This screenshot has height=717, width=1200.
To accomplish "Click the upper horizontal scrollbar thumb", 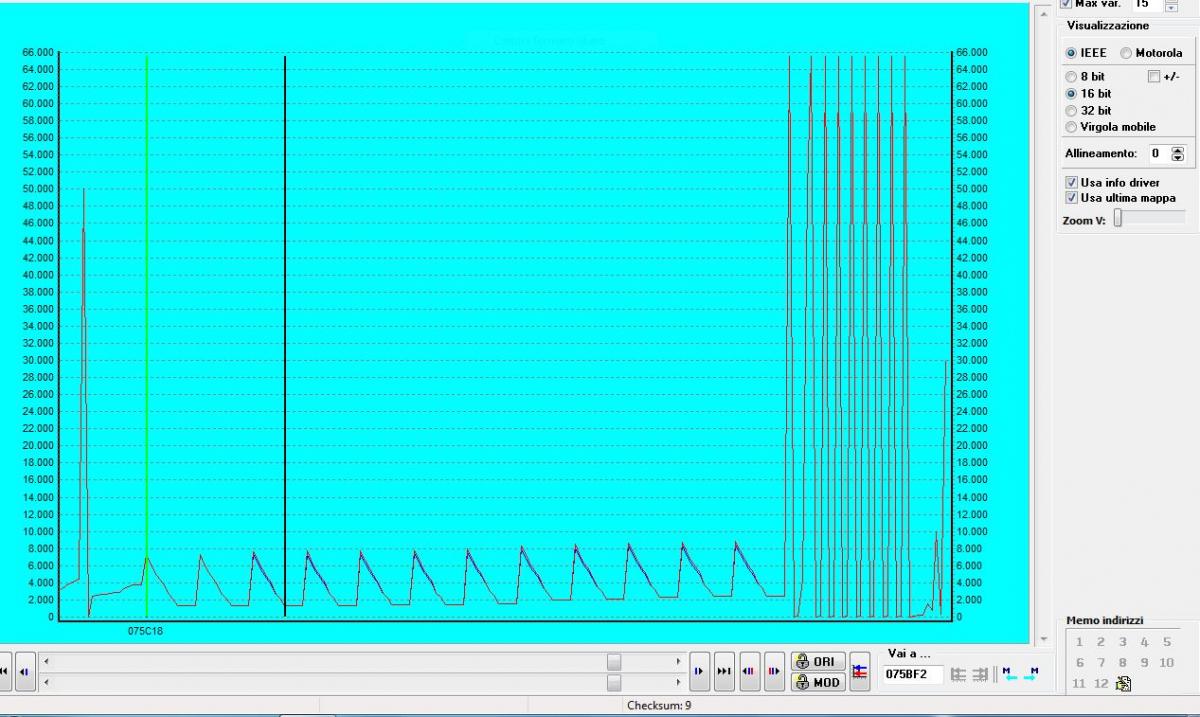I will (x=614, y=662).
